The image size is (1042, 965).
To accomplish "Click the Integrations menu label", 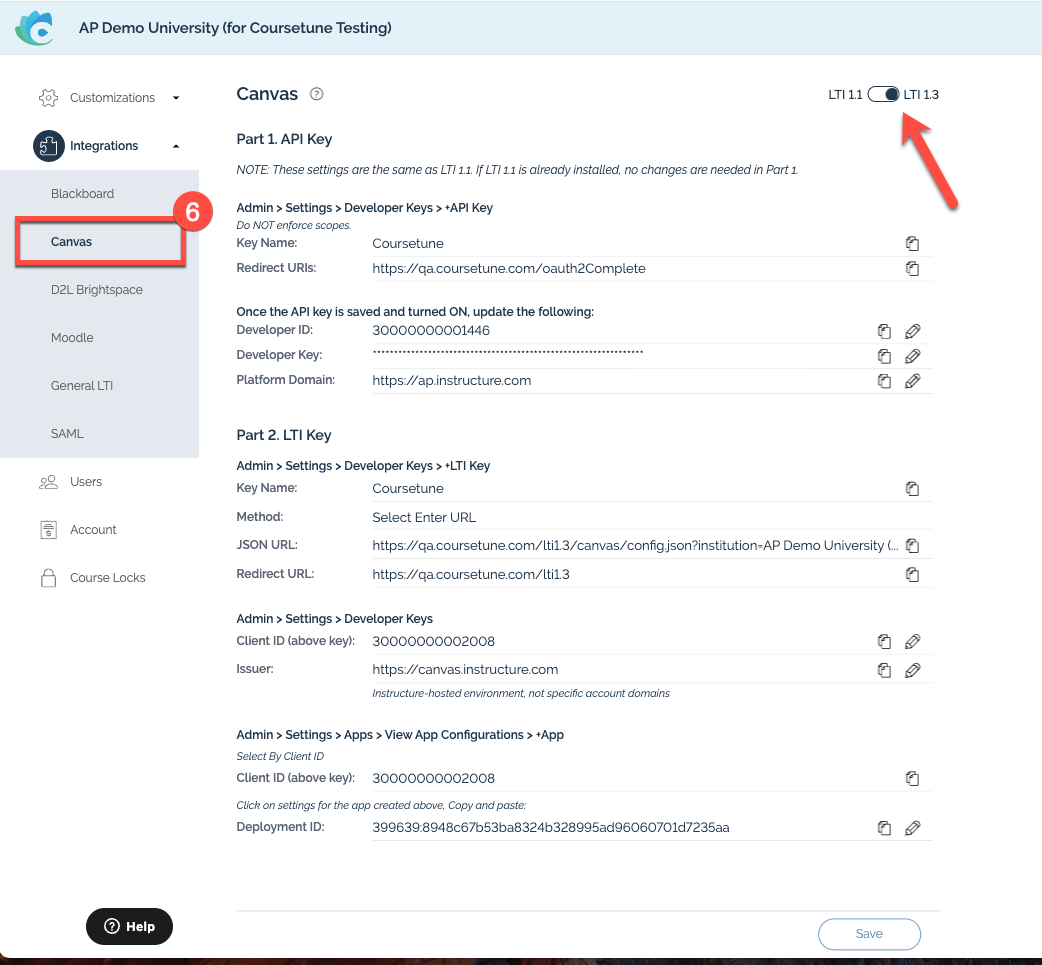I will pyautogui.click(x=104, y=146).
